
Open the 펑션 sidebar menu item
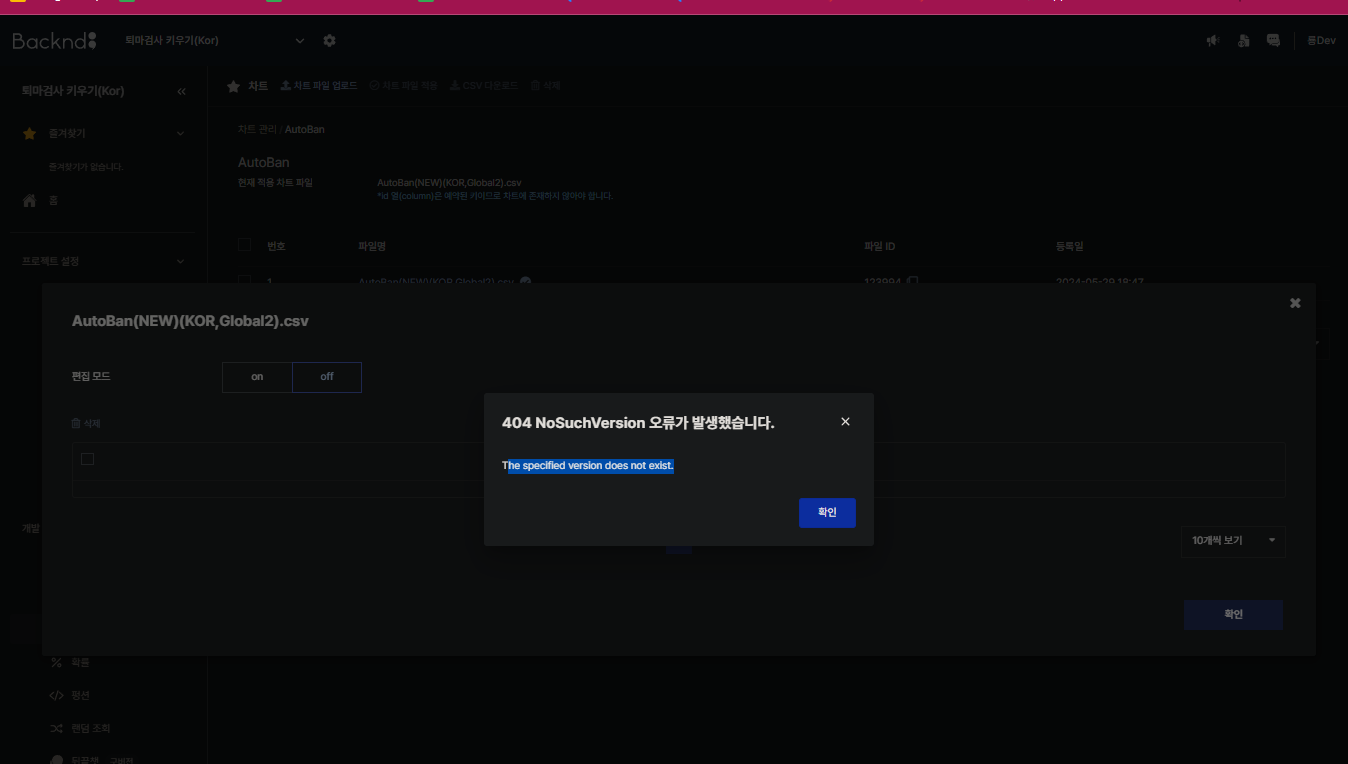pyautogui.click(x=82, y=695)
